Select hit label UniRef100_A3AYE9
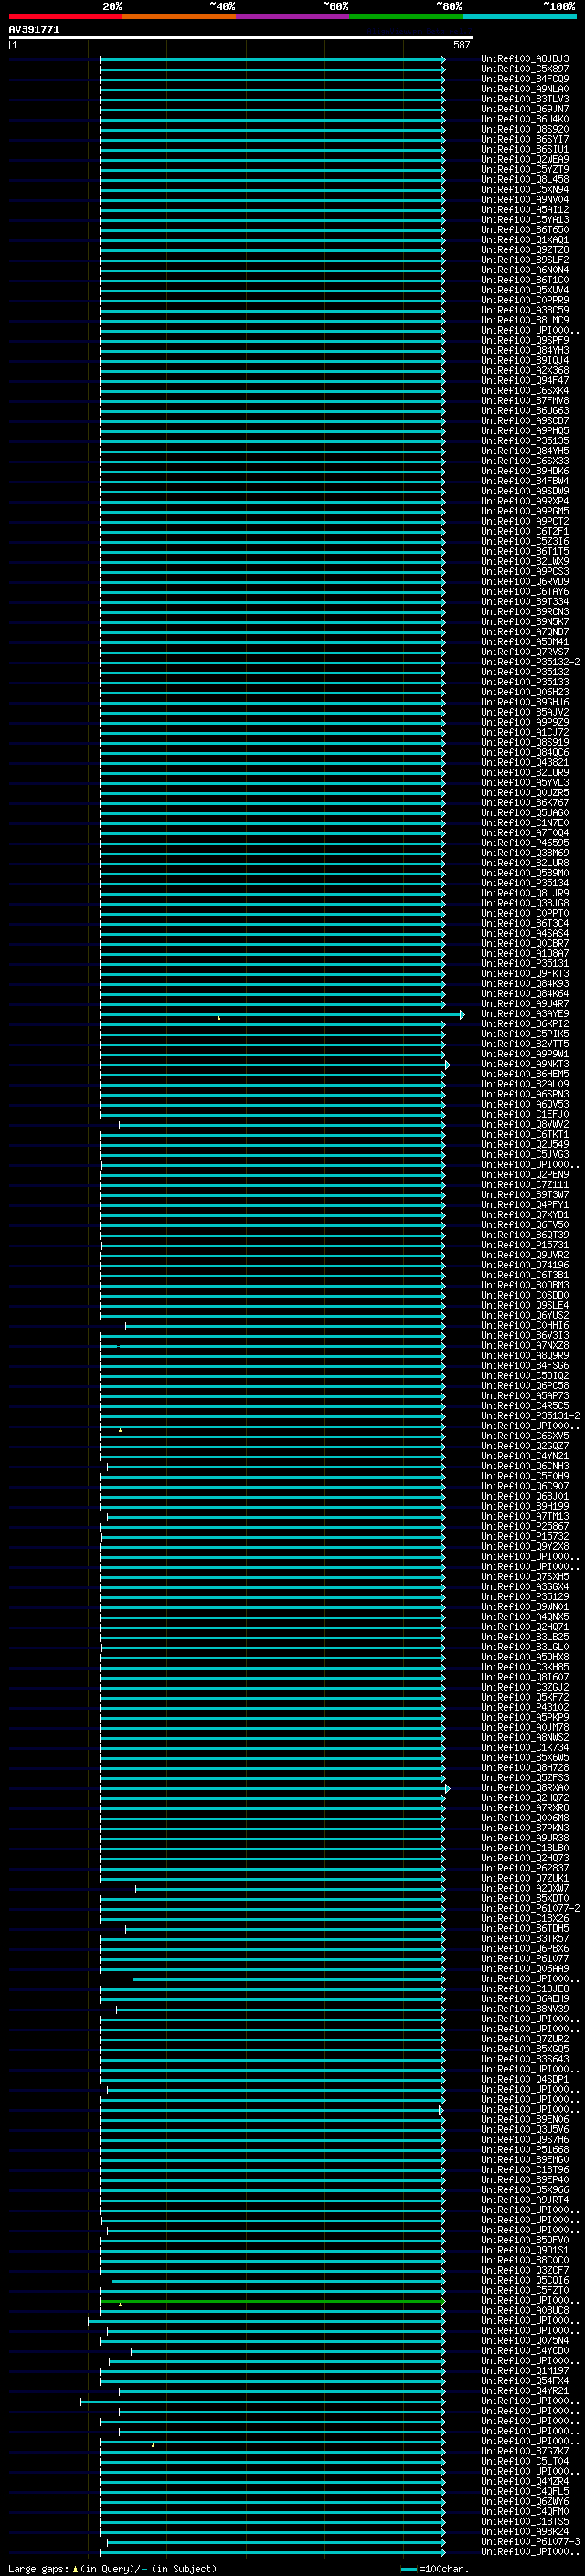This screenshot has width=585, height=2576. [525, 1014]
